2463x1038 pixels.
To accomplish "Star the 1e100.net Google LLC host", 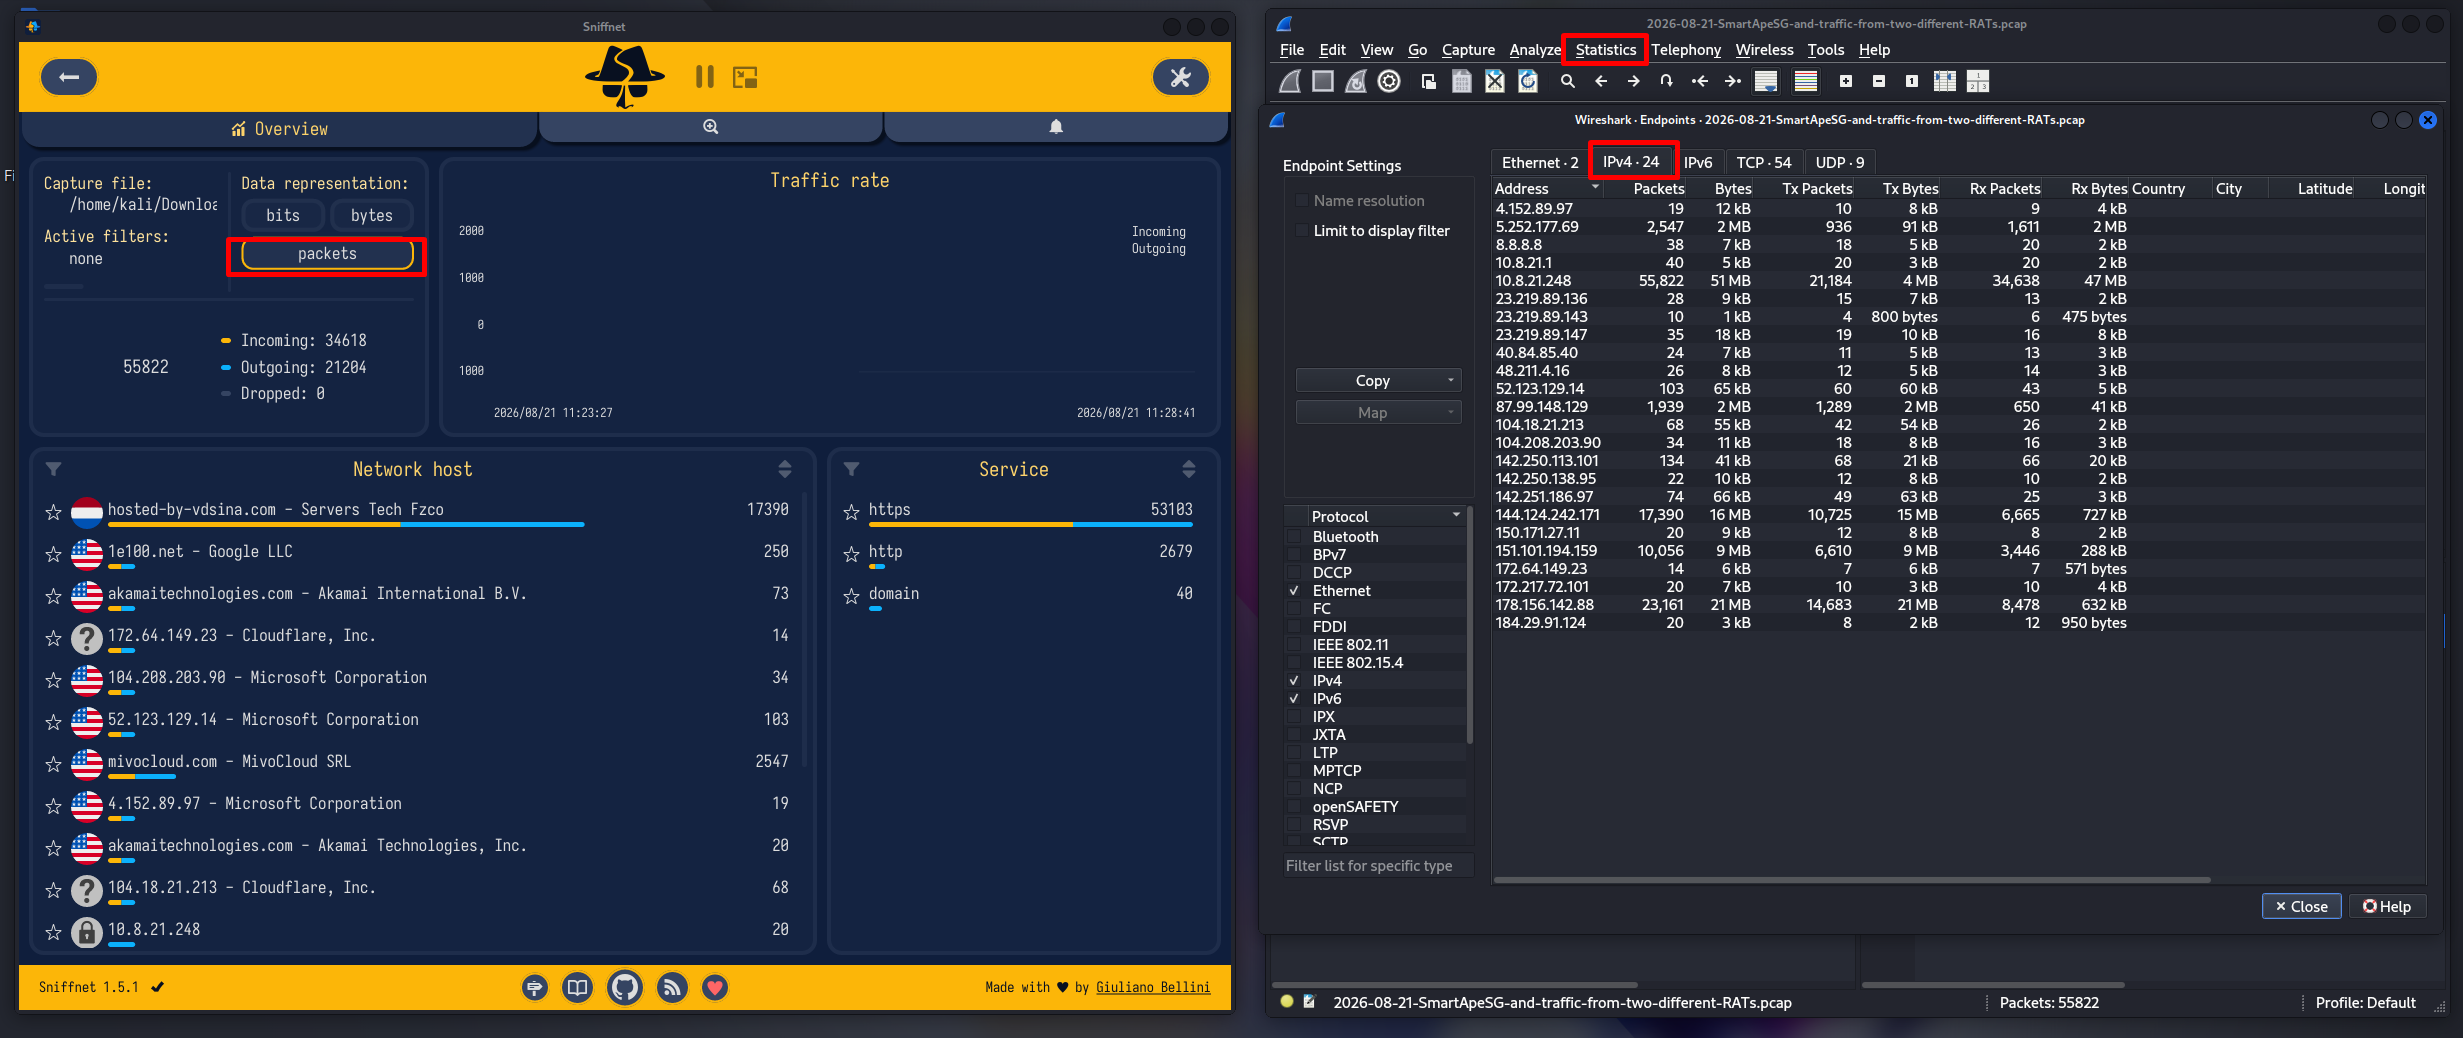I will click(x=53, y=554).
